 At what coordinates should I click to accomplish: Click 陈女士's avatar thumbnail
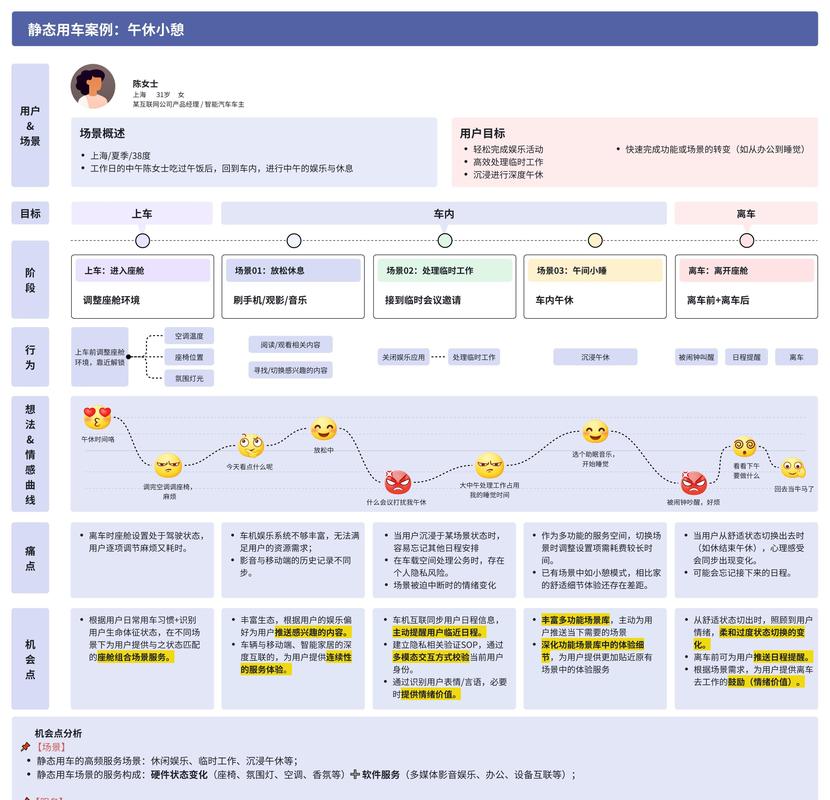click(93, 85)
